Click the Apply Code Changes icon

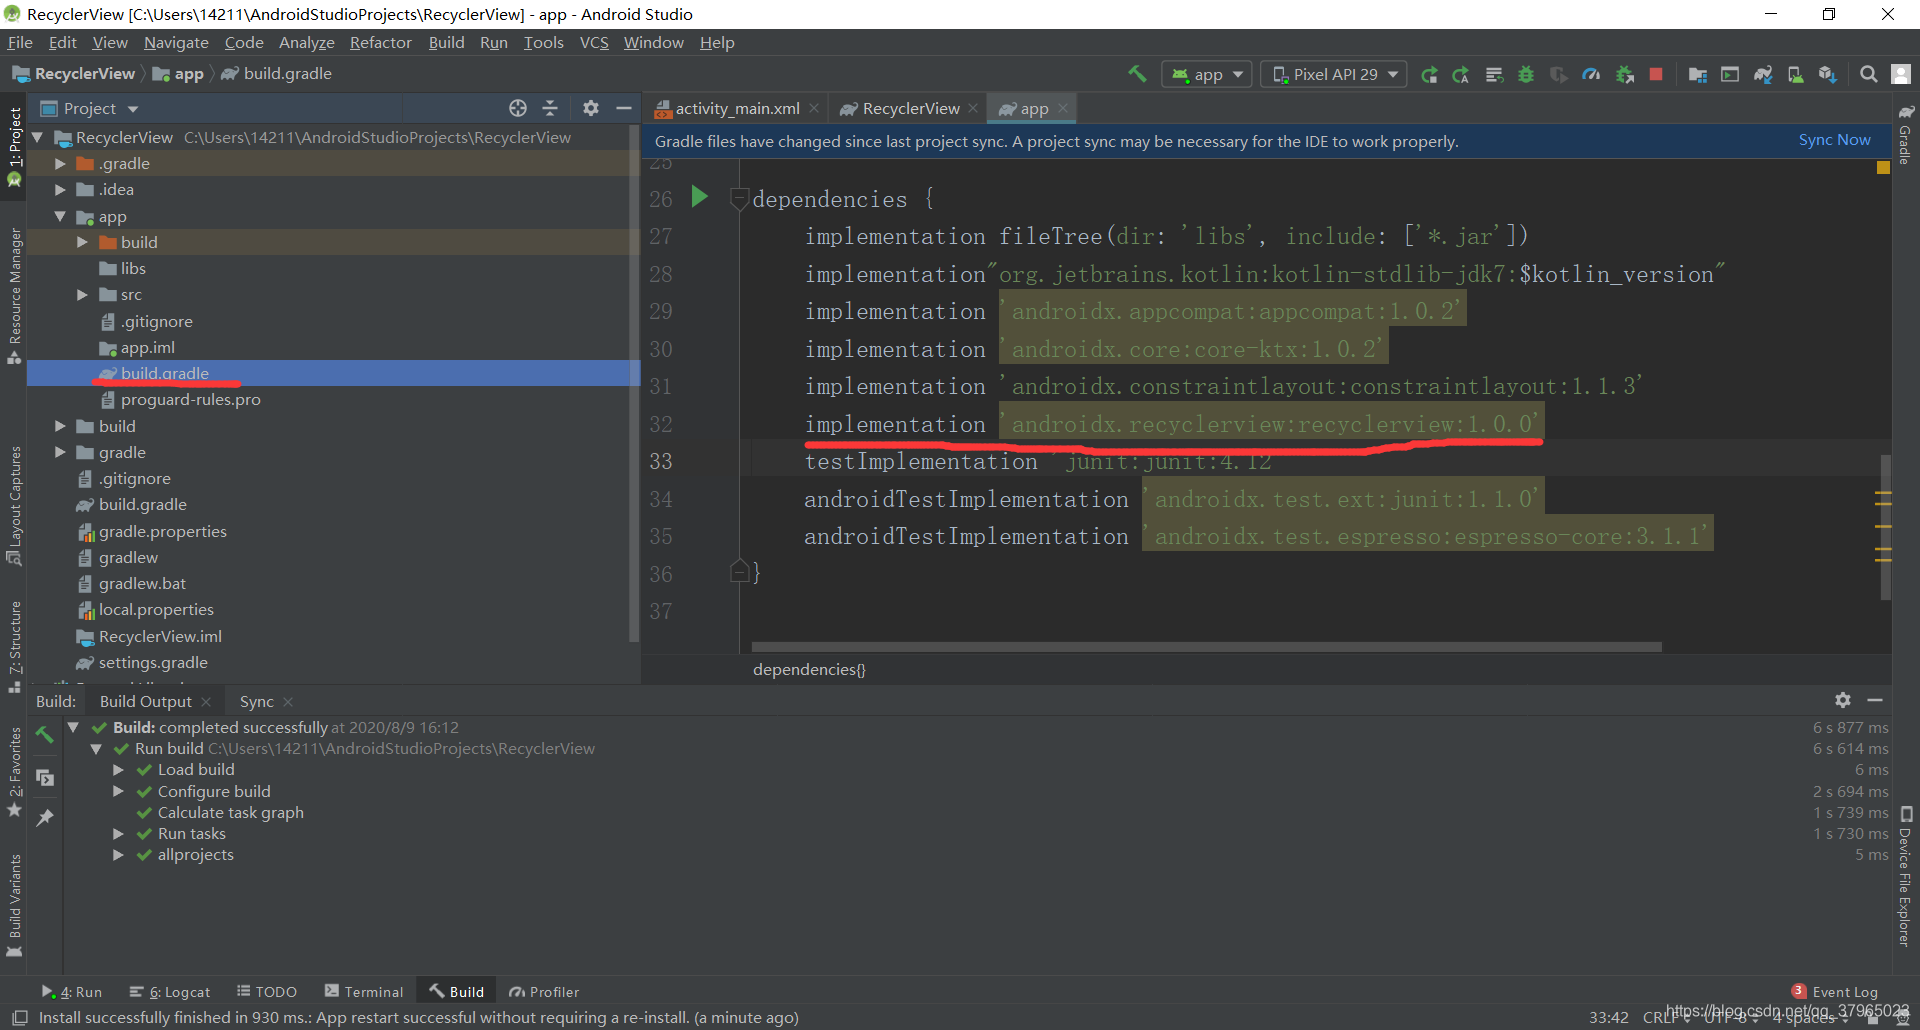pos(1494,75)
